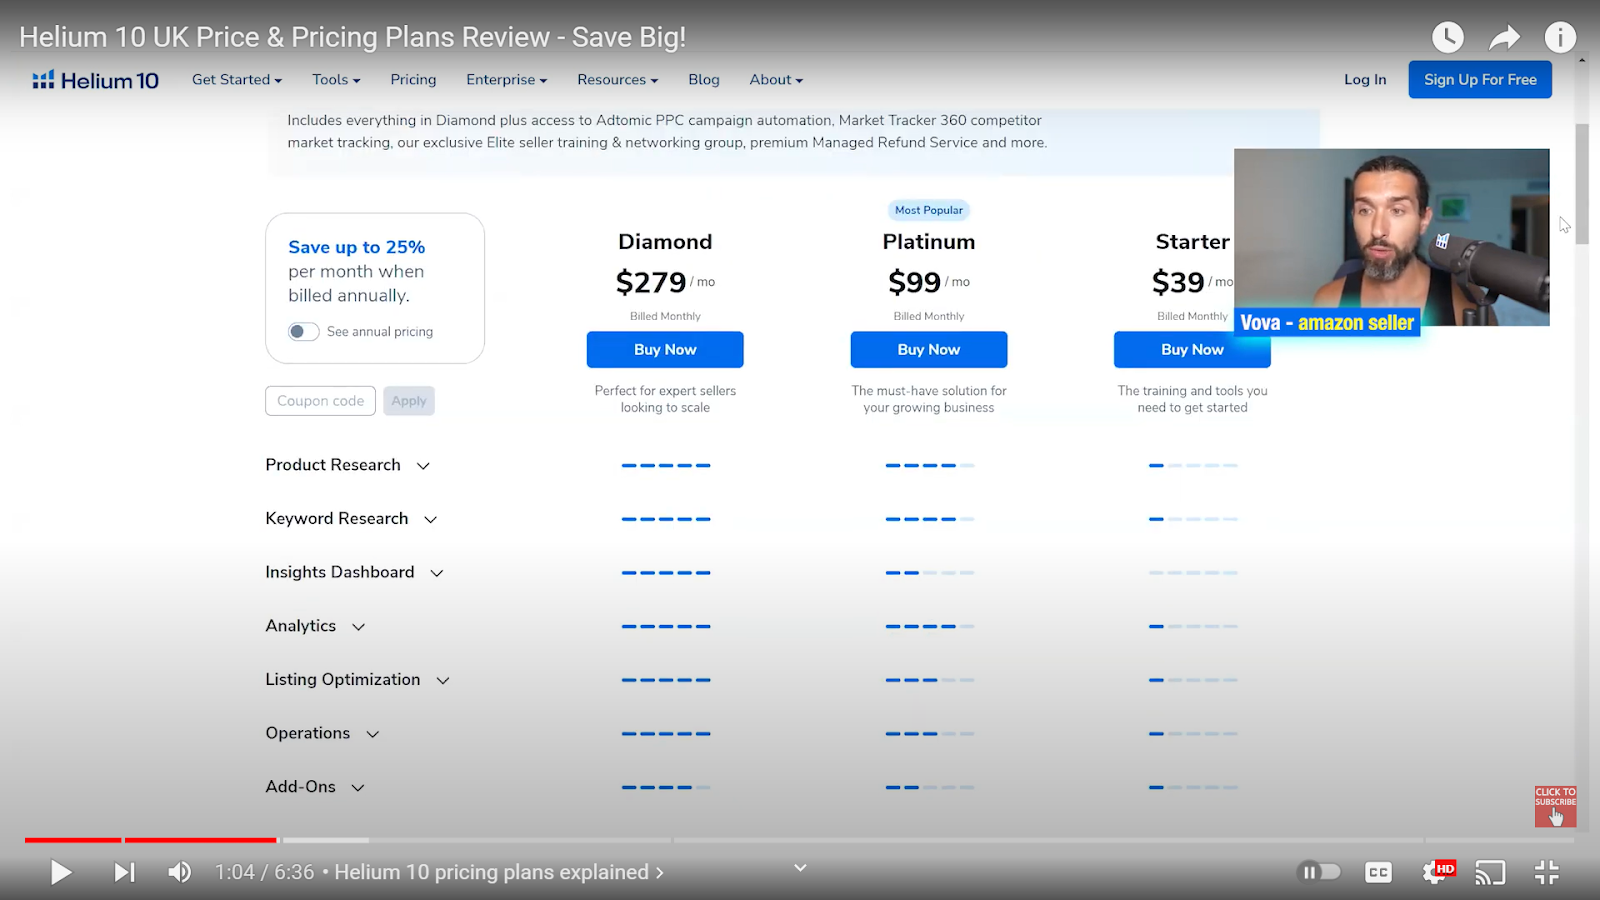The width and height of the screenshot is (1600, 900).
Task: Click the video title text
Action: click(352, 38)
